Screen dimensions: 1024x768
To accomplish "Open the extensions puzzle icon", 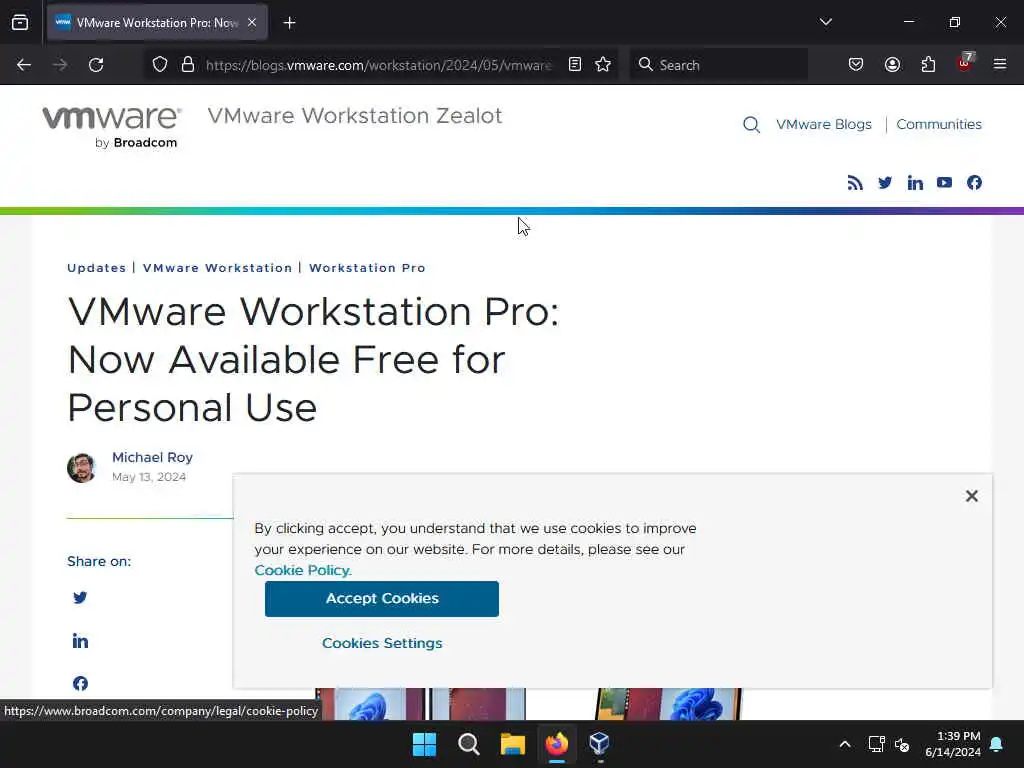I will 928,65.
